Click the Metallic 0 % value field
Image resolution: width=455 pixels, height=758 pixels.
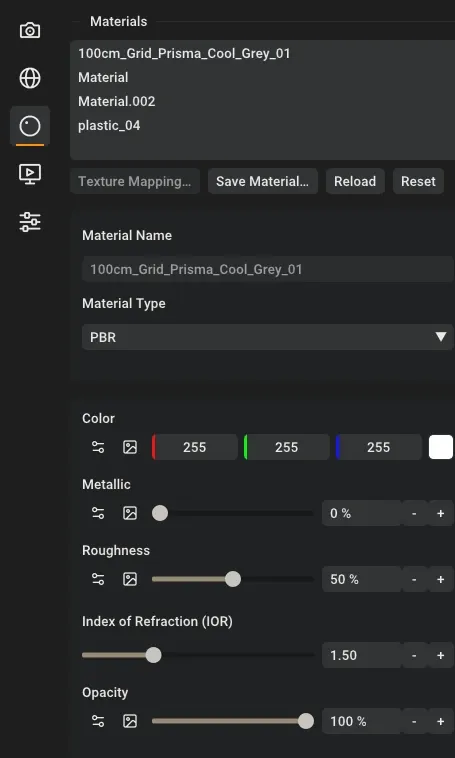point(362,513)
